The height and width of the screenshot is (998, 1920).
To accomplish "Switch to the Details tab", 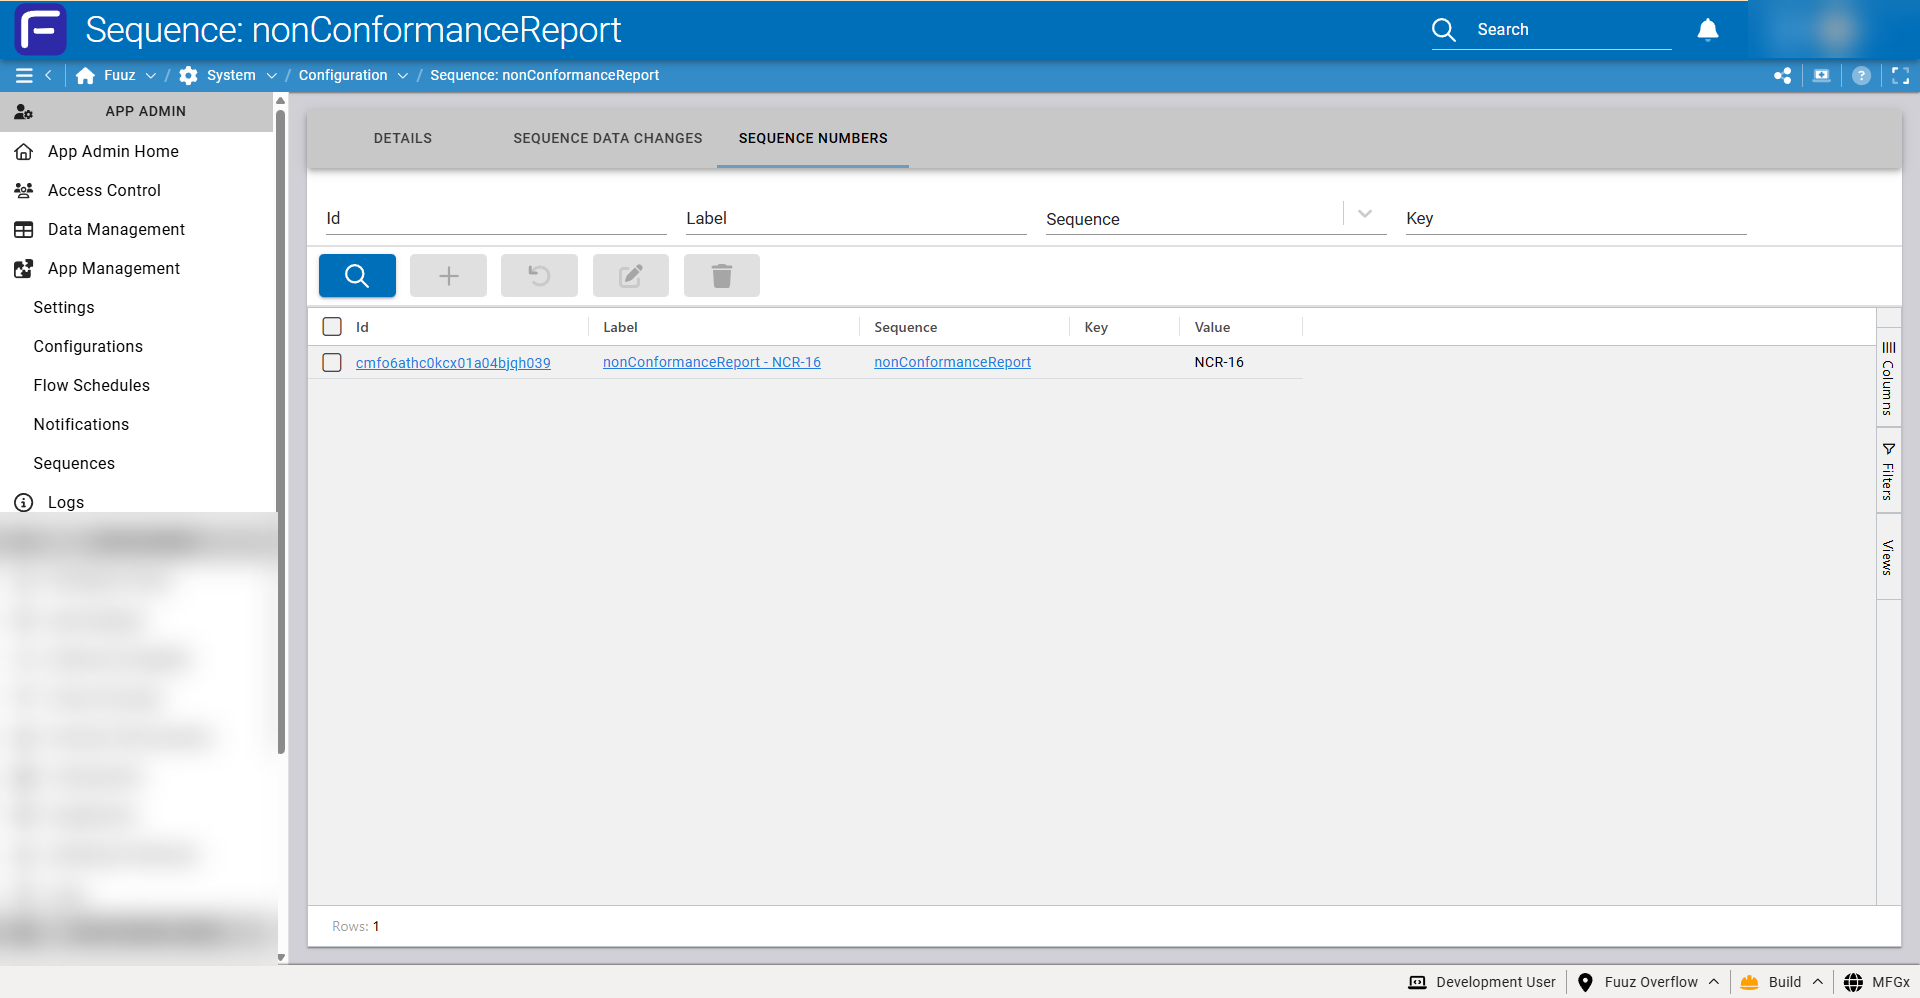I will [403, 138].
